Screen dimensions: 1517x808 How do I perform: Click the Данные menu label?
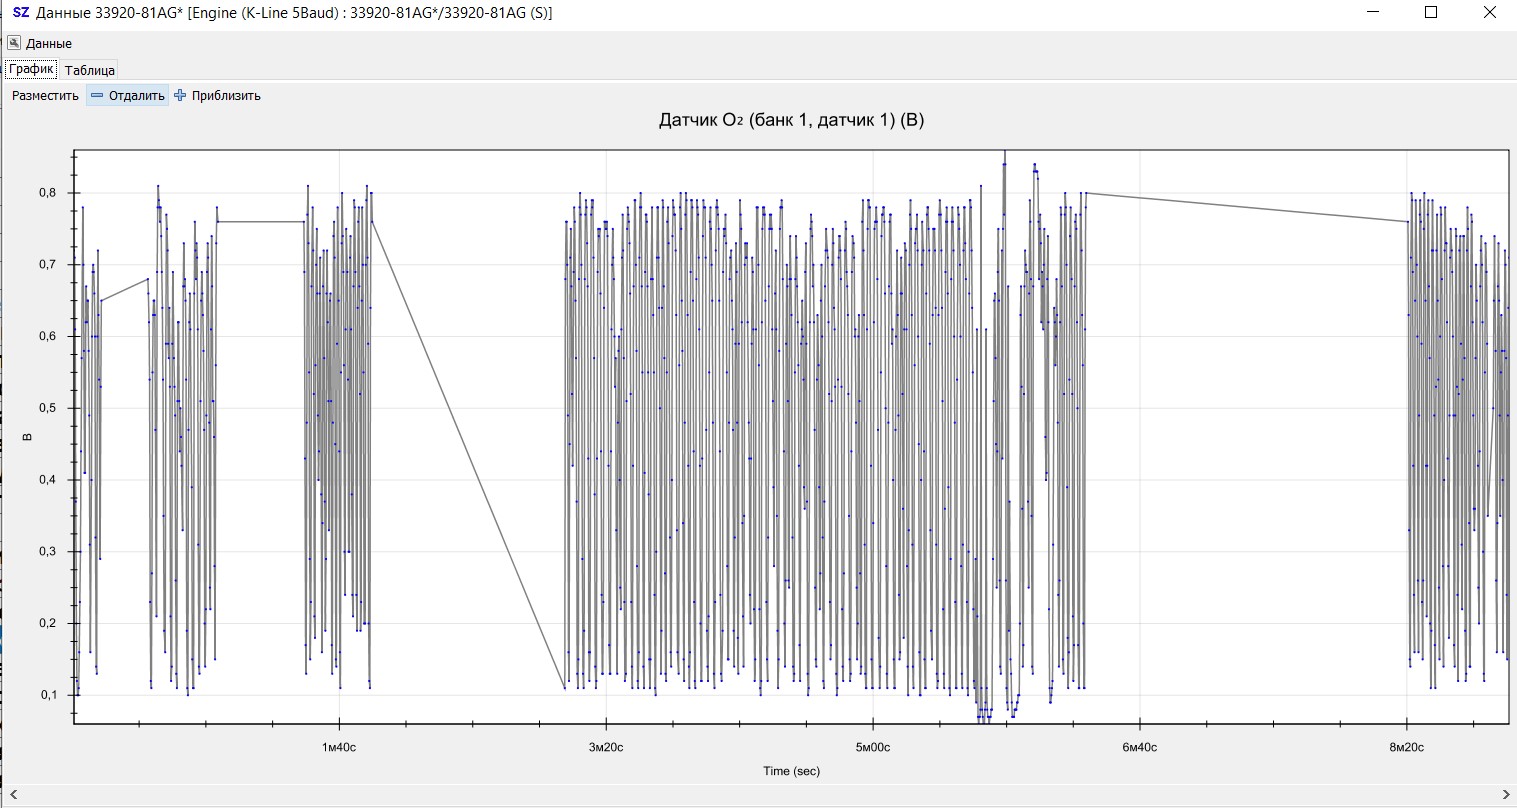[49, 44]
